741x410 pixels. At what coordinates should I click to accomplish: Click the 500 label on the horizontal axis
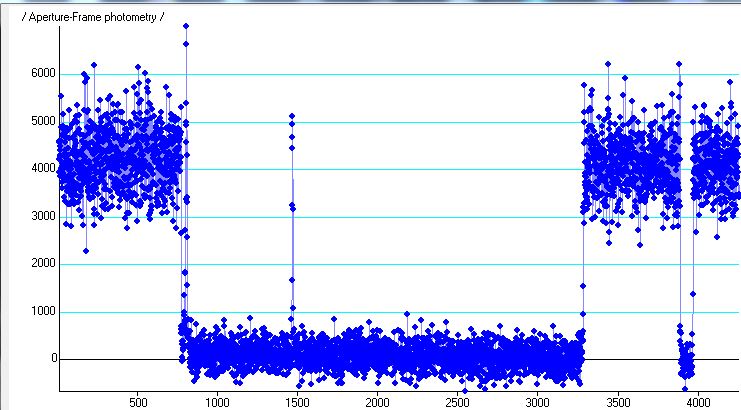(x=138, y=402)
